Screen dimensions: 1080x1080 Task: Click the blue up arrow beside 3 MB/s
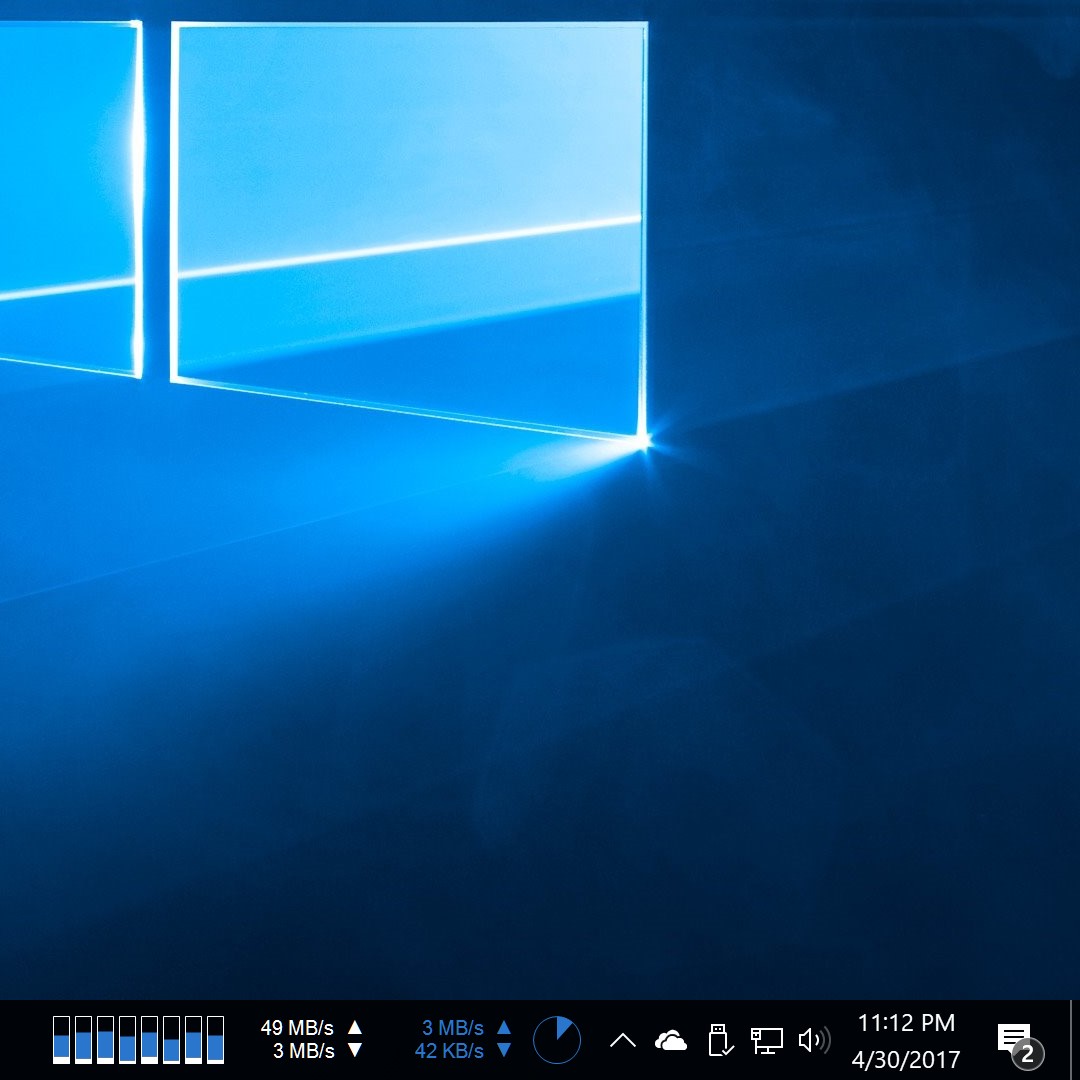pyautogui.click(x=504, y=1027)
